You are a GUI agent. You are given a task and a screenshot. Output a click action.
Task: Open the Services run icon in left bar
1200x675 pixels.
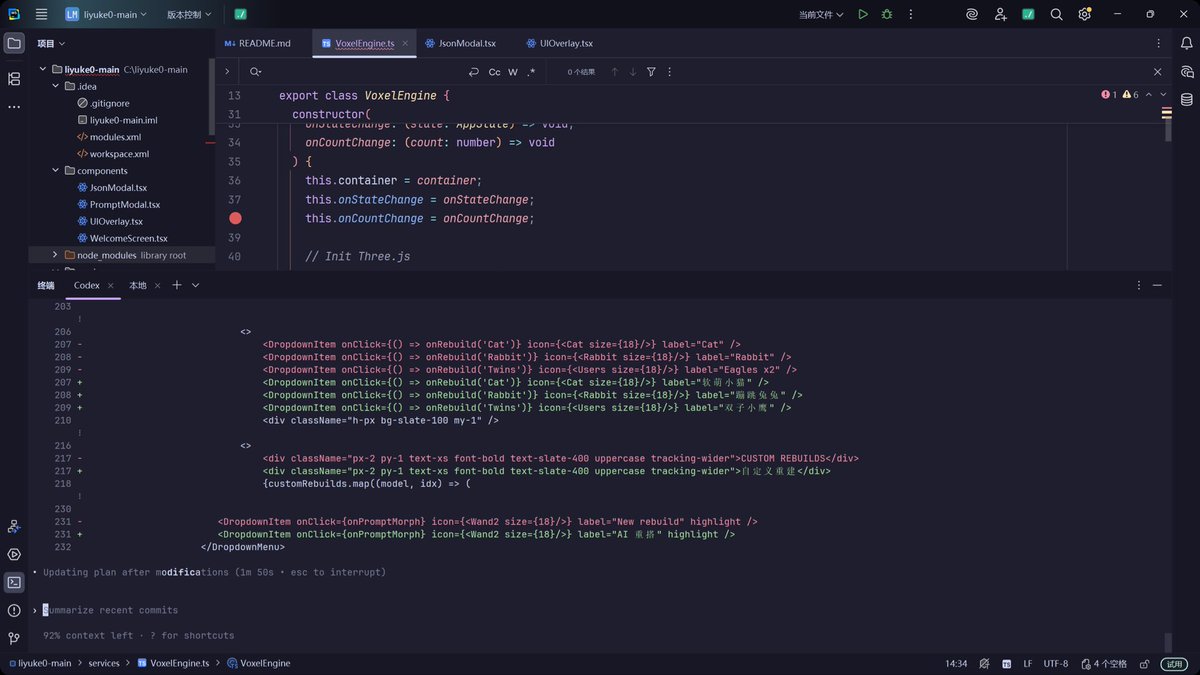14,554
